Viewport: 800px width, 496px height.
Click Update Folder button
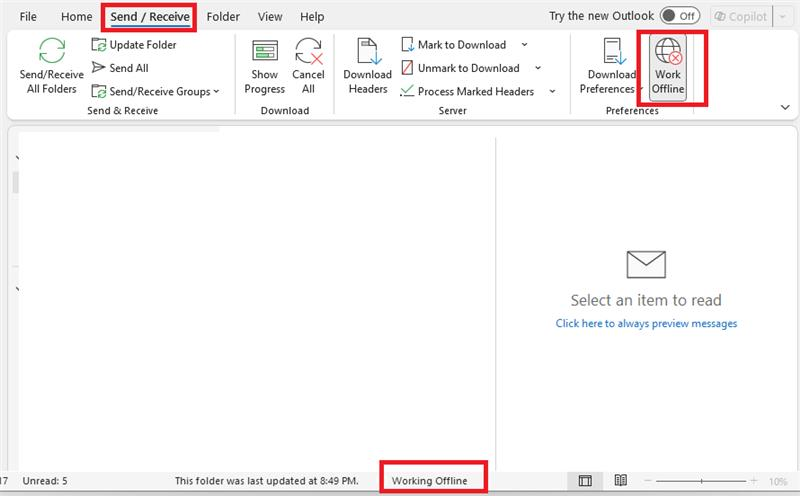point(134,45)
